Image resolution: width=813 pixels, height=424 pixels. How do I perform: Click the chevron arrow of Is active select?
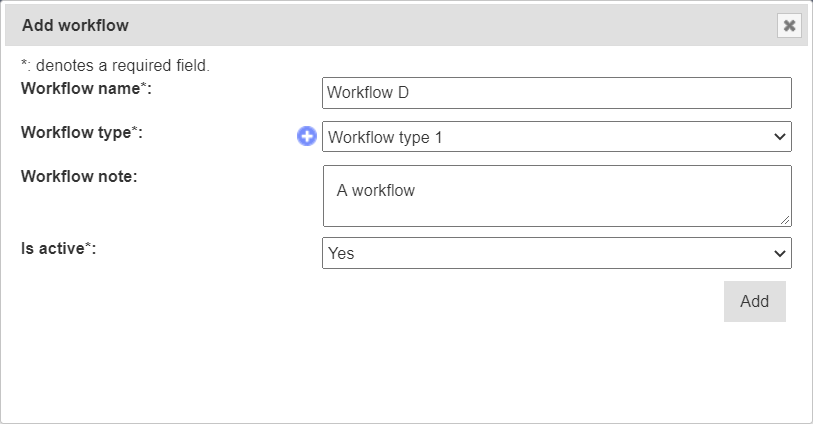click(x=780, y=253)
